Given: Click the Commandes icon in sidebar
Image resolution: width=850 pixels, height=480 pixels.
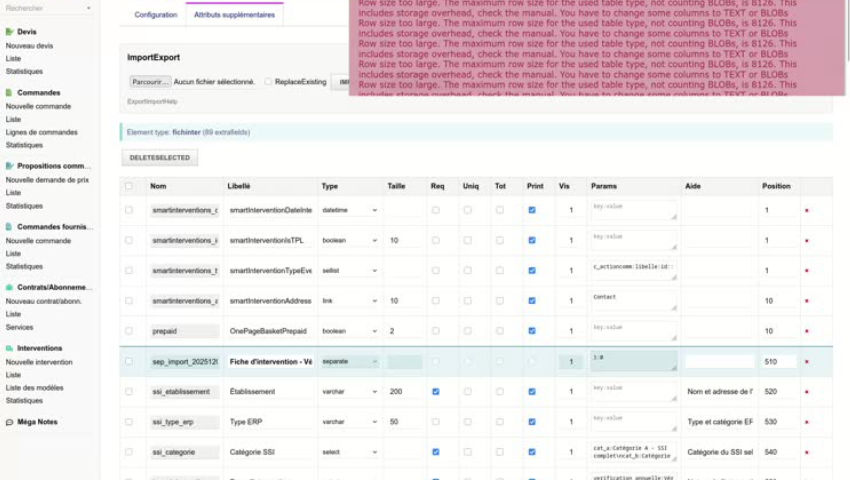Looking at the screenshot, I should (10, 93).
